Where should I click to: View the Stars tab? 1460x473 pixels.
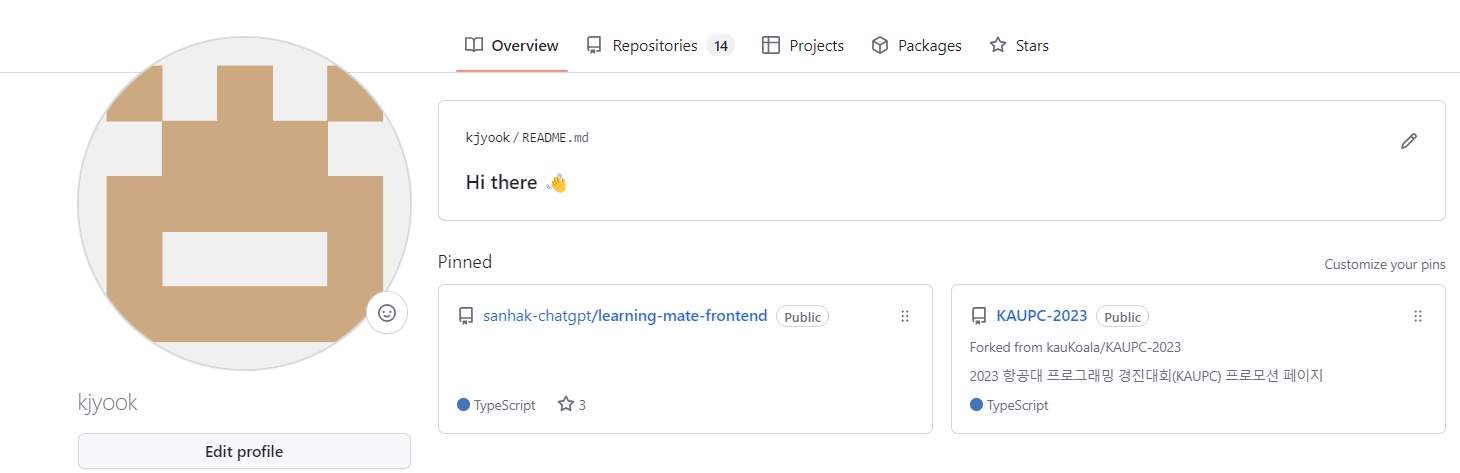(x=1019, y=45)
